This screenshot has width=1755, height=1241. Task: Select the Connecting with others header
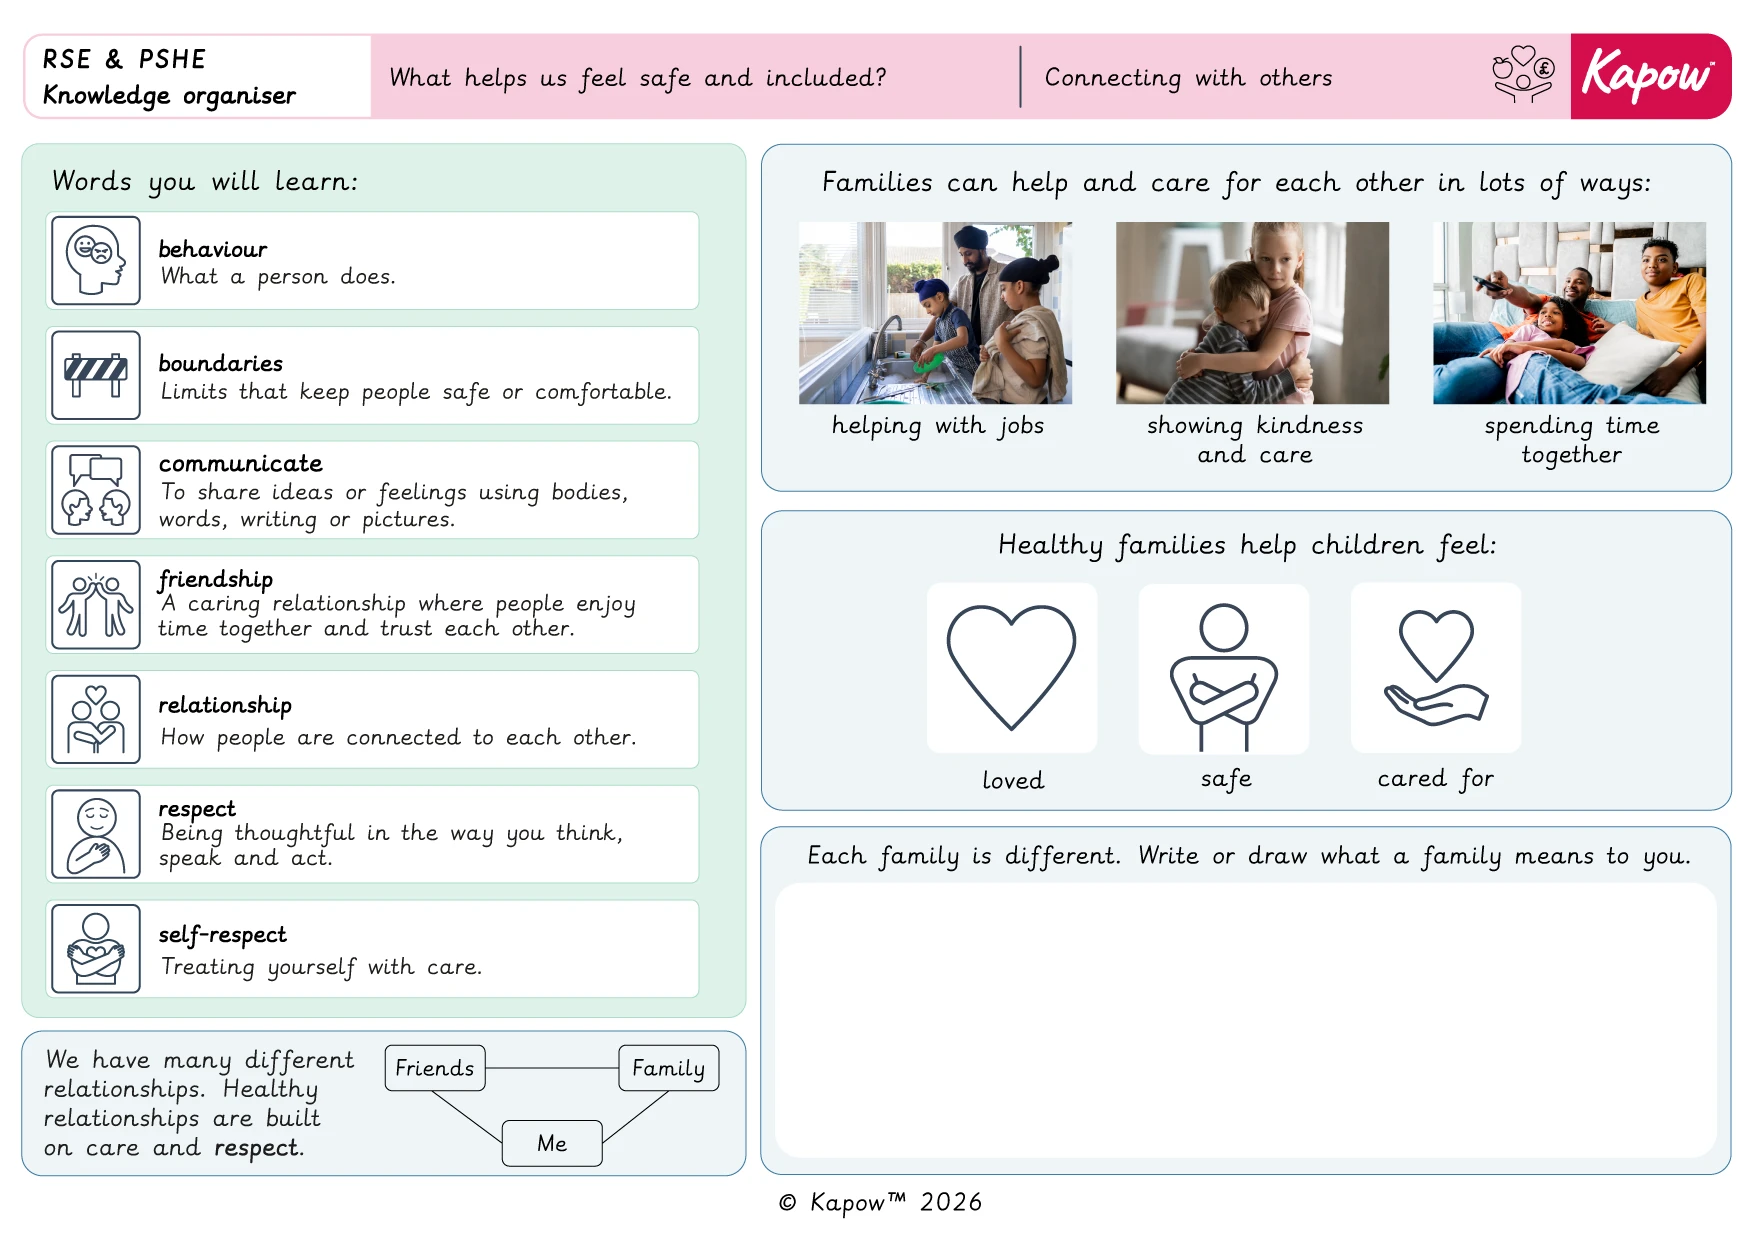[1188, 77]
